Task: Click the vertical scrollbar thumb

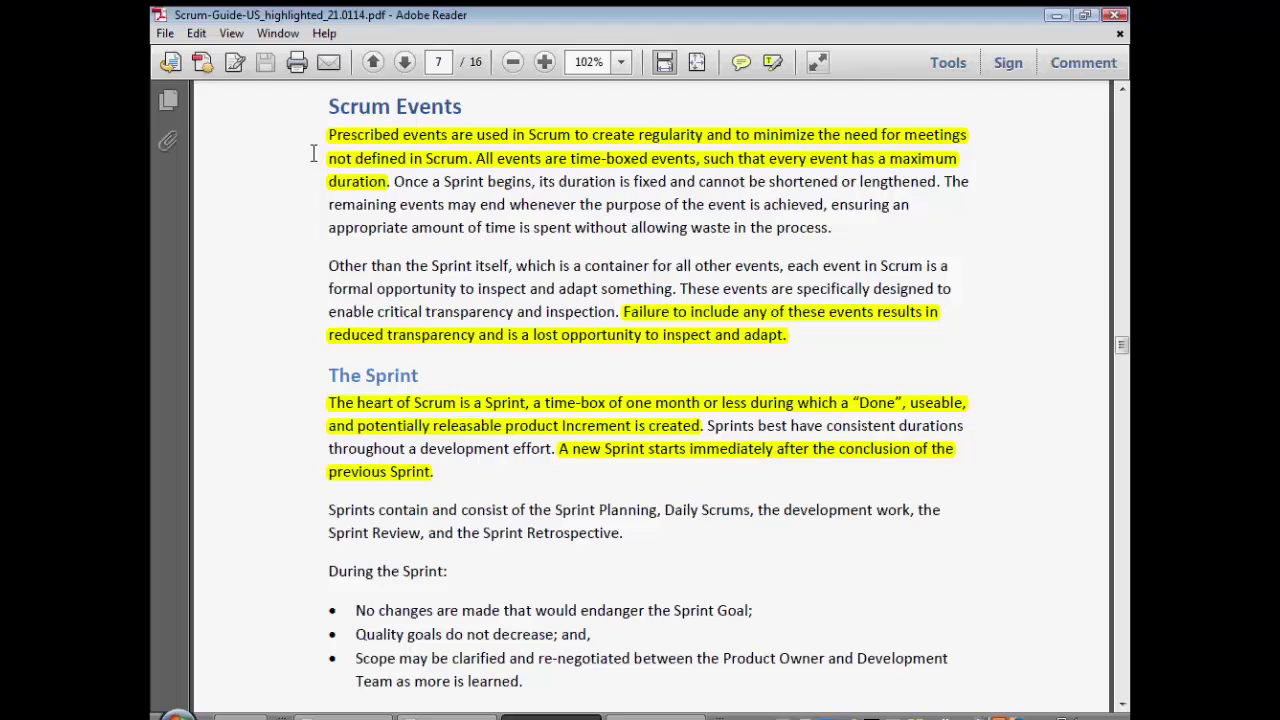Action: [1121, 345]
